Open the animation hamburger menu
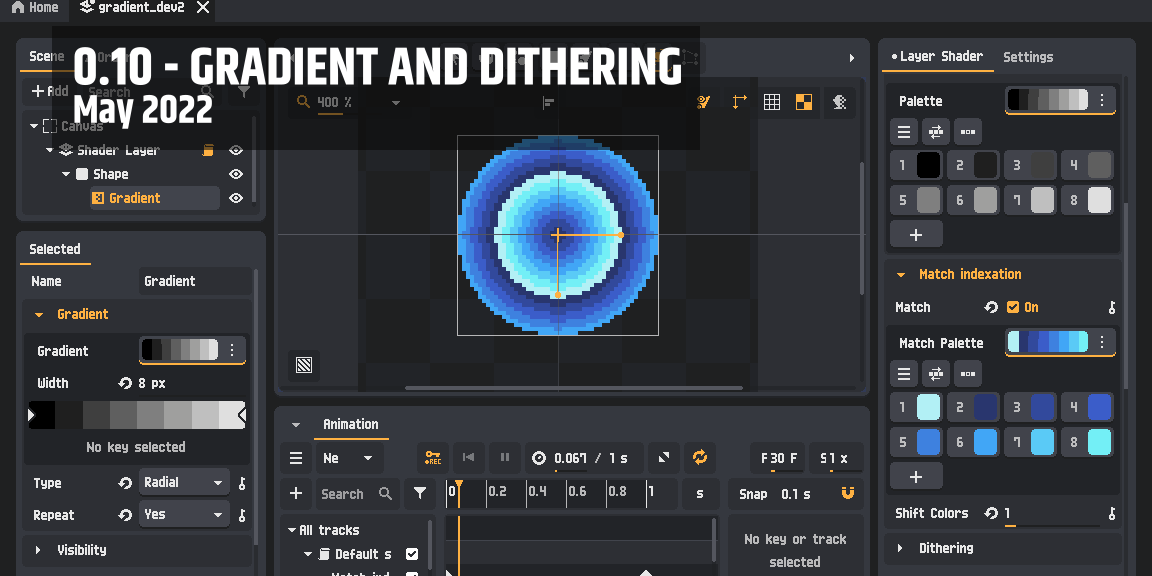1152x576 pixels. [295, 458]
